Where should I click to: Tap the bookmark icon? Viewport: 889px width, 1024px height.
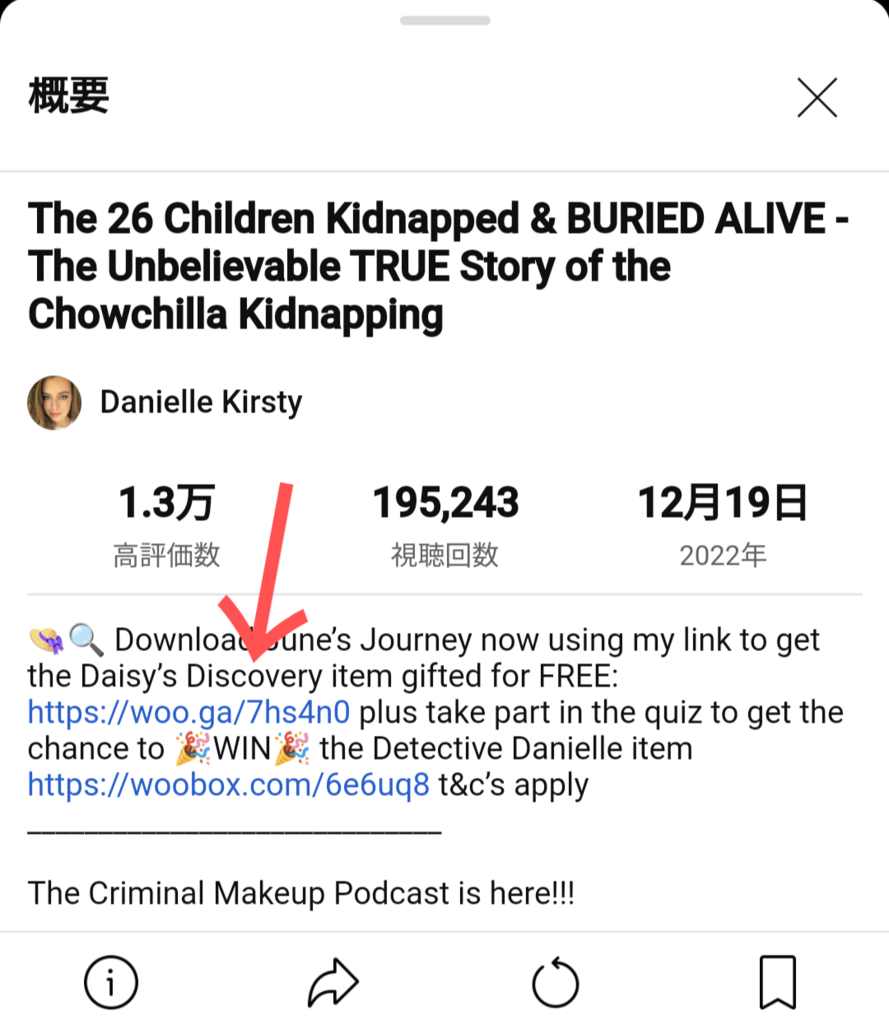(778, 982)
